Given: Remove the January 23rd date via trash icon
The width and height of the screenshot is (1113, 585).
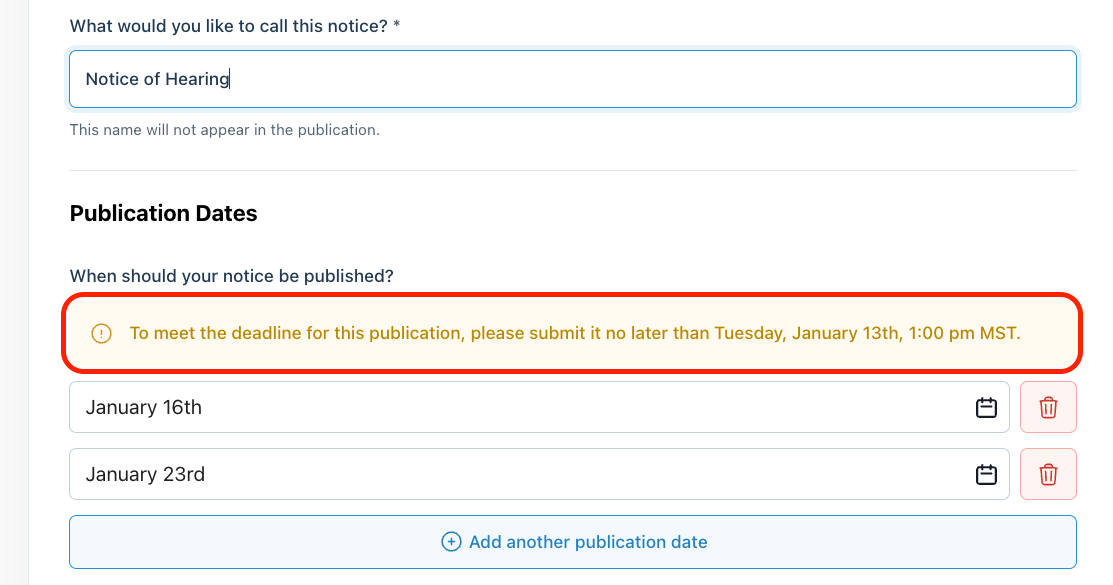Looking at the screenshot, I should coord(1048,474).
